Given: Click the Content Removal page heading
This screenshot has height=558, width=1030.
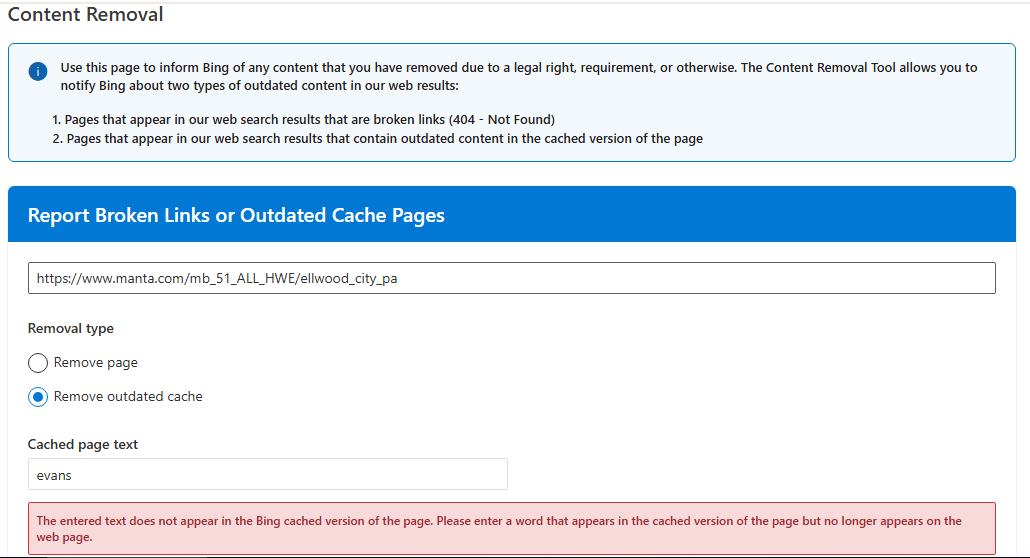Looking at the screenshot, I should (x=85, y=14).
